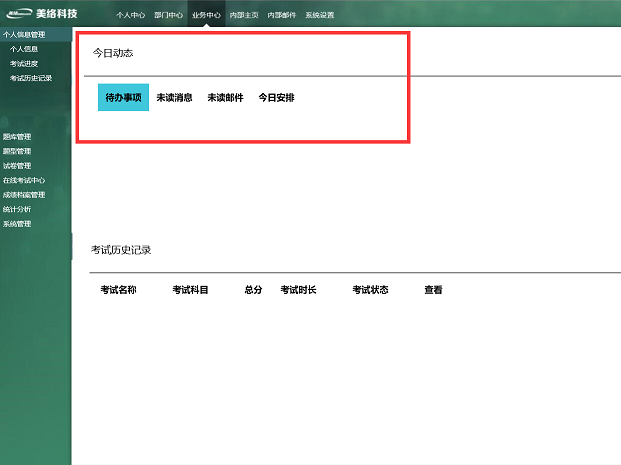Image resolution: width=621 pixels, height=465 pixels.
Task: Open 个人信息 in sidebar
Action: pyautogui.click(x=24, y=48)
